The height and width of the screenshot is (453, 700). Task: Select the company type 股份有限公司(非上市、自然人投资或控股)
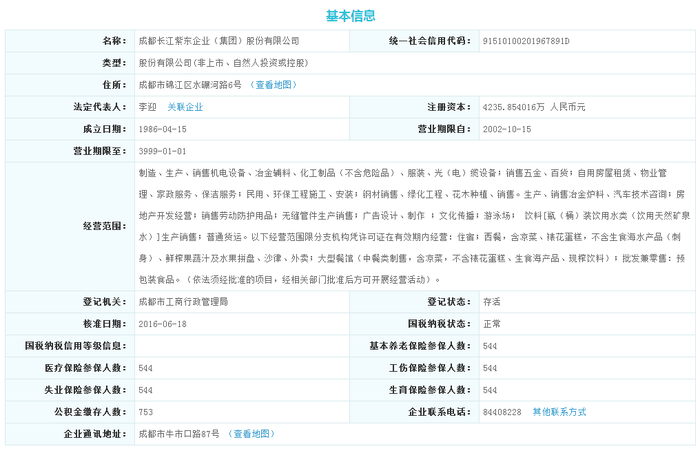223,63
